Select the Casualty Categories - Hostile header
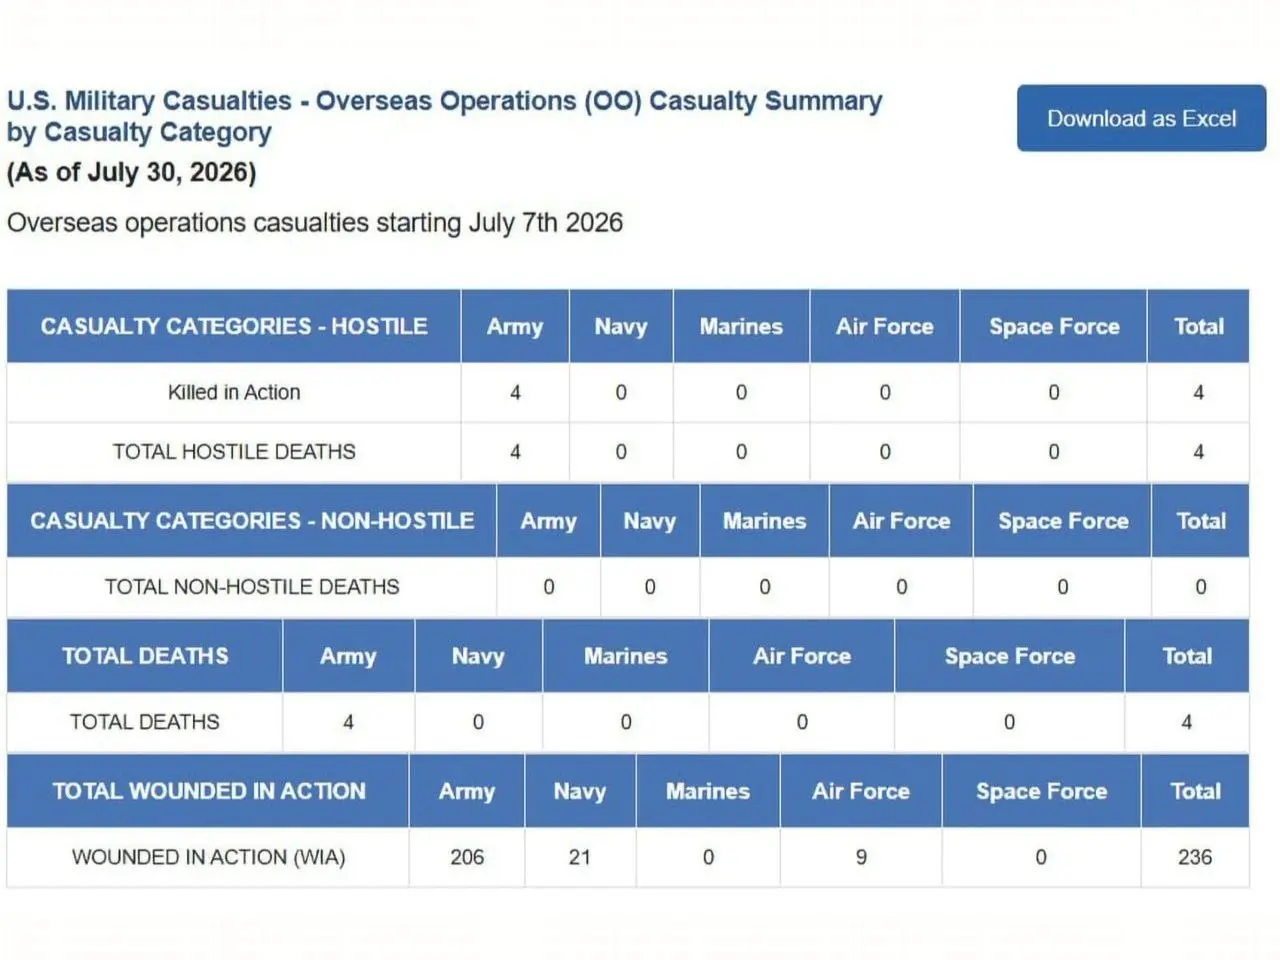Image resolution: width=1280 pixels, height=960 pixels. (234, 326)
